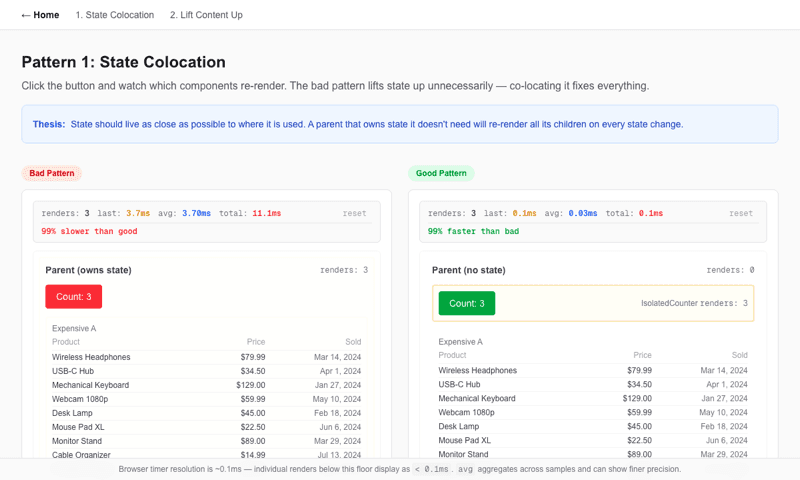Select Monitor Stand row in Bad Pattern
The image size is (800, 480).
[x=206, y=441]
